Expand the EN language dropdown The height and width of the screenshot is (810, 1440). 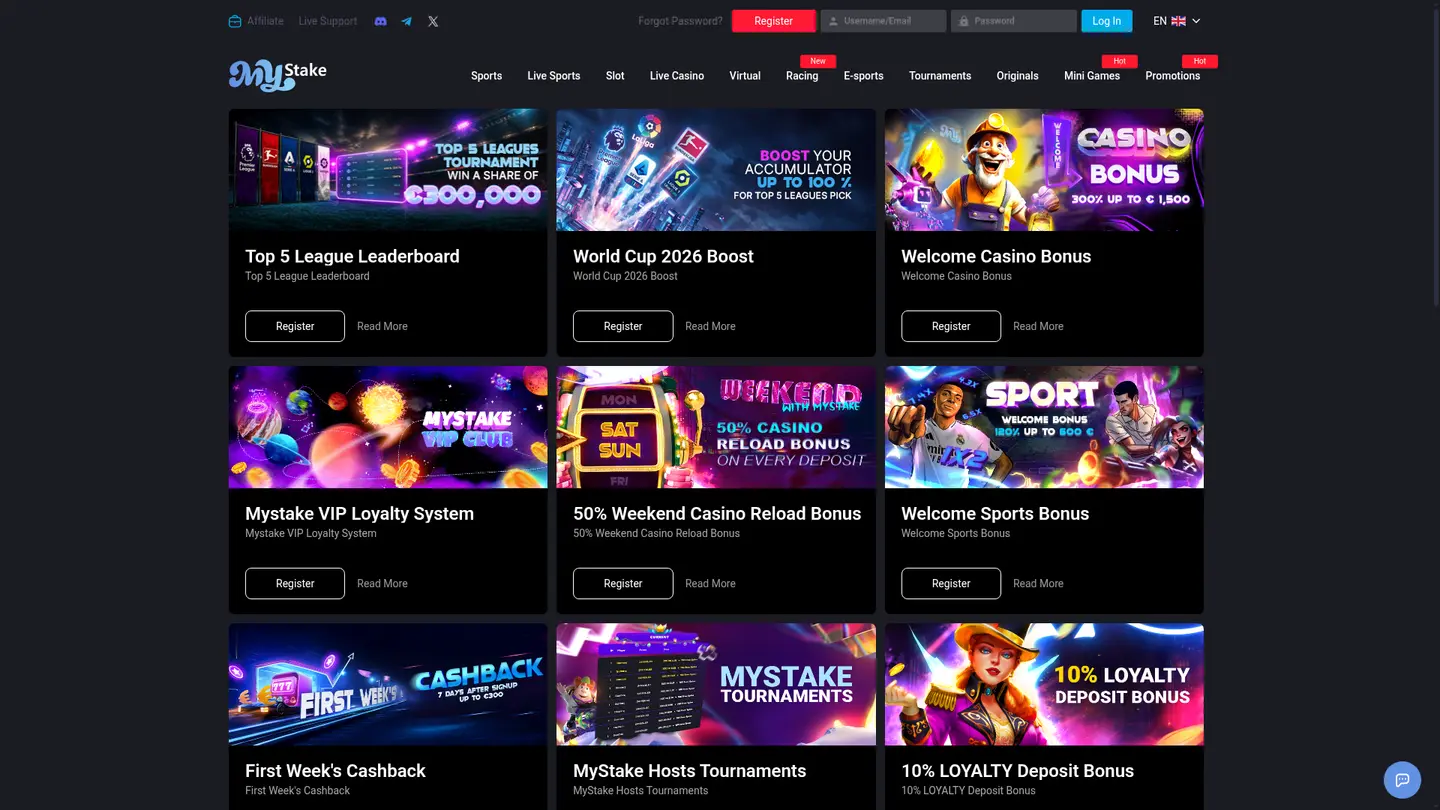1177,21
